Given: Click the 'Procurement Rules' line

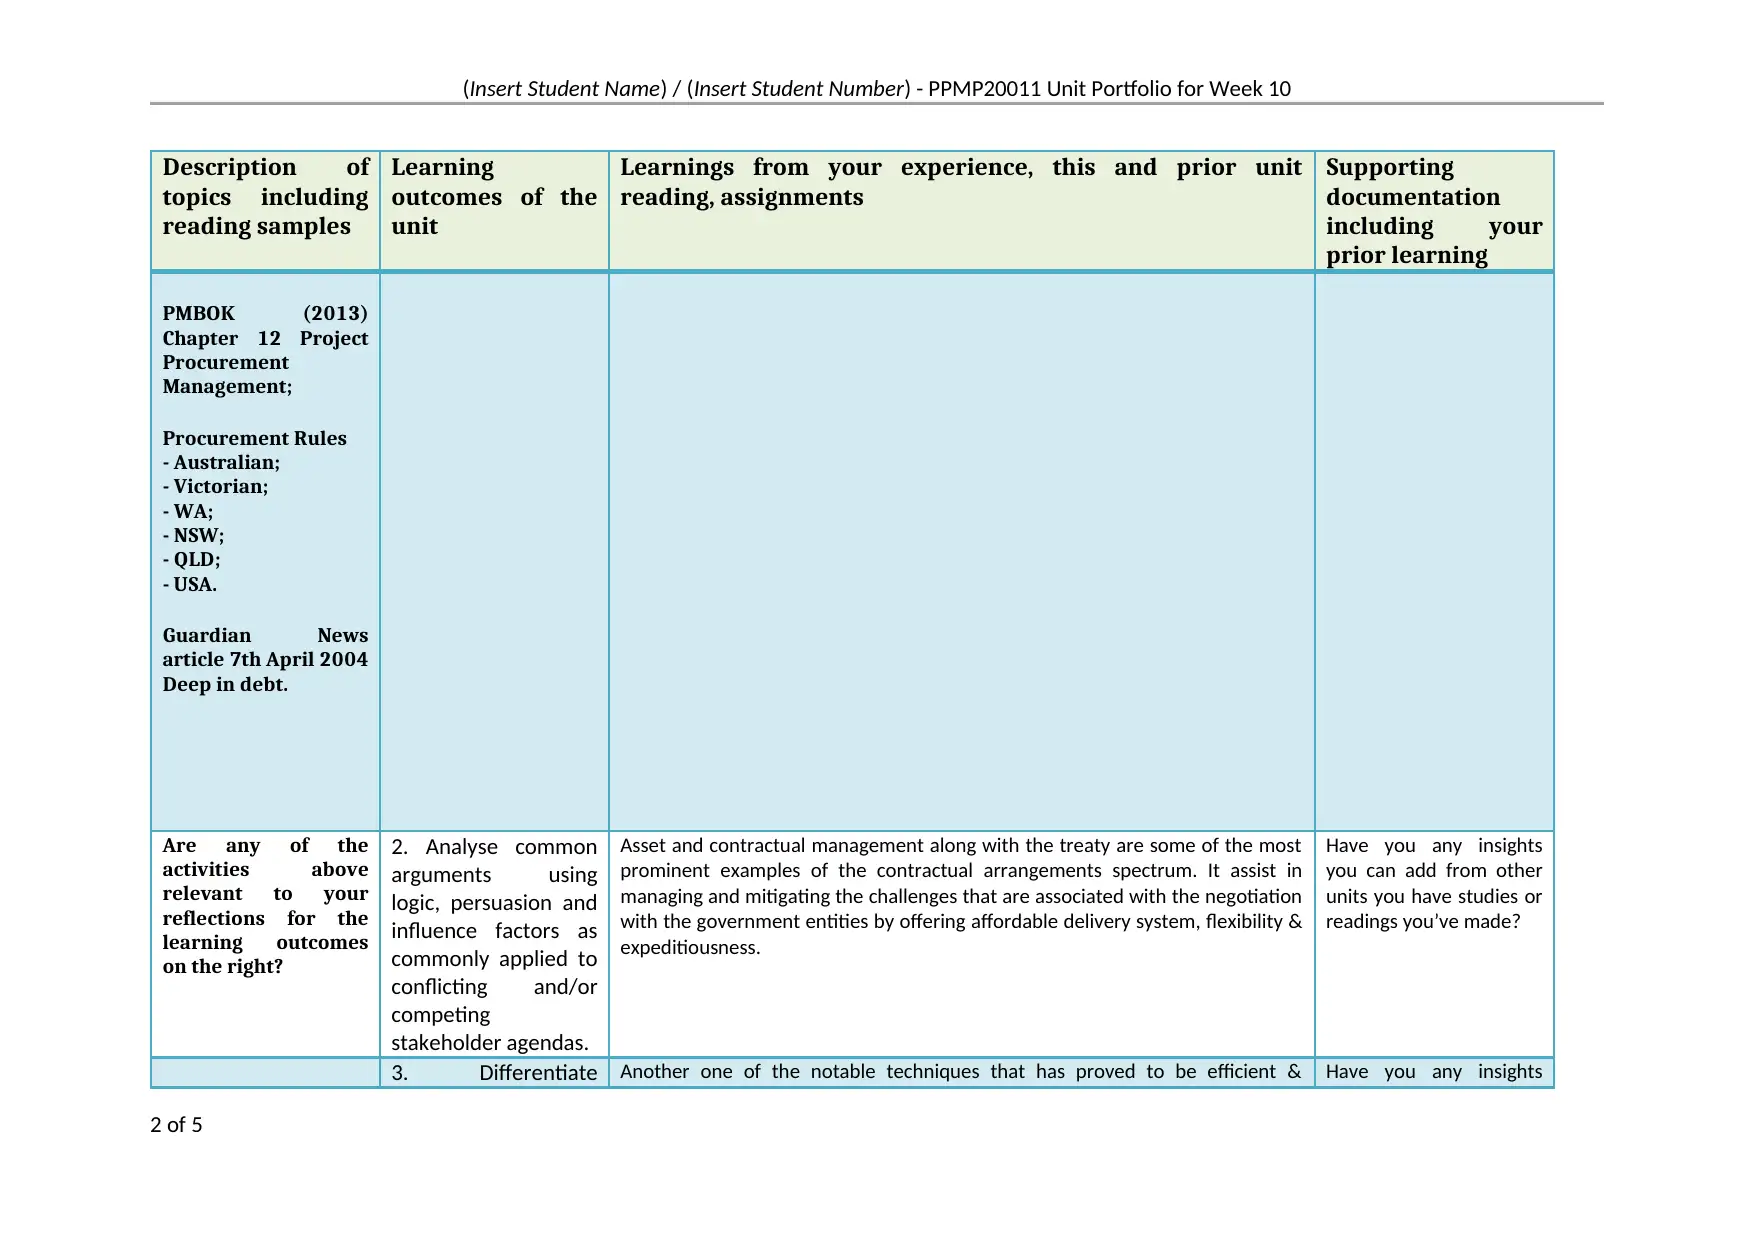Looking at the screenshot, I should (254, 438).
